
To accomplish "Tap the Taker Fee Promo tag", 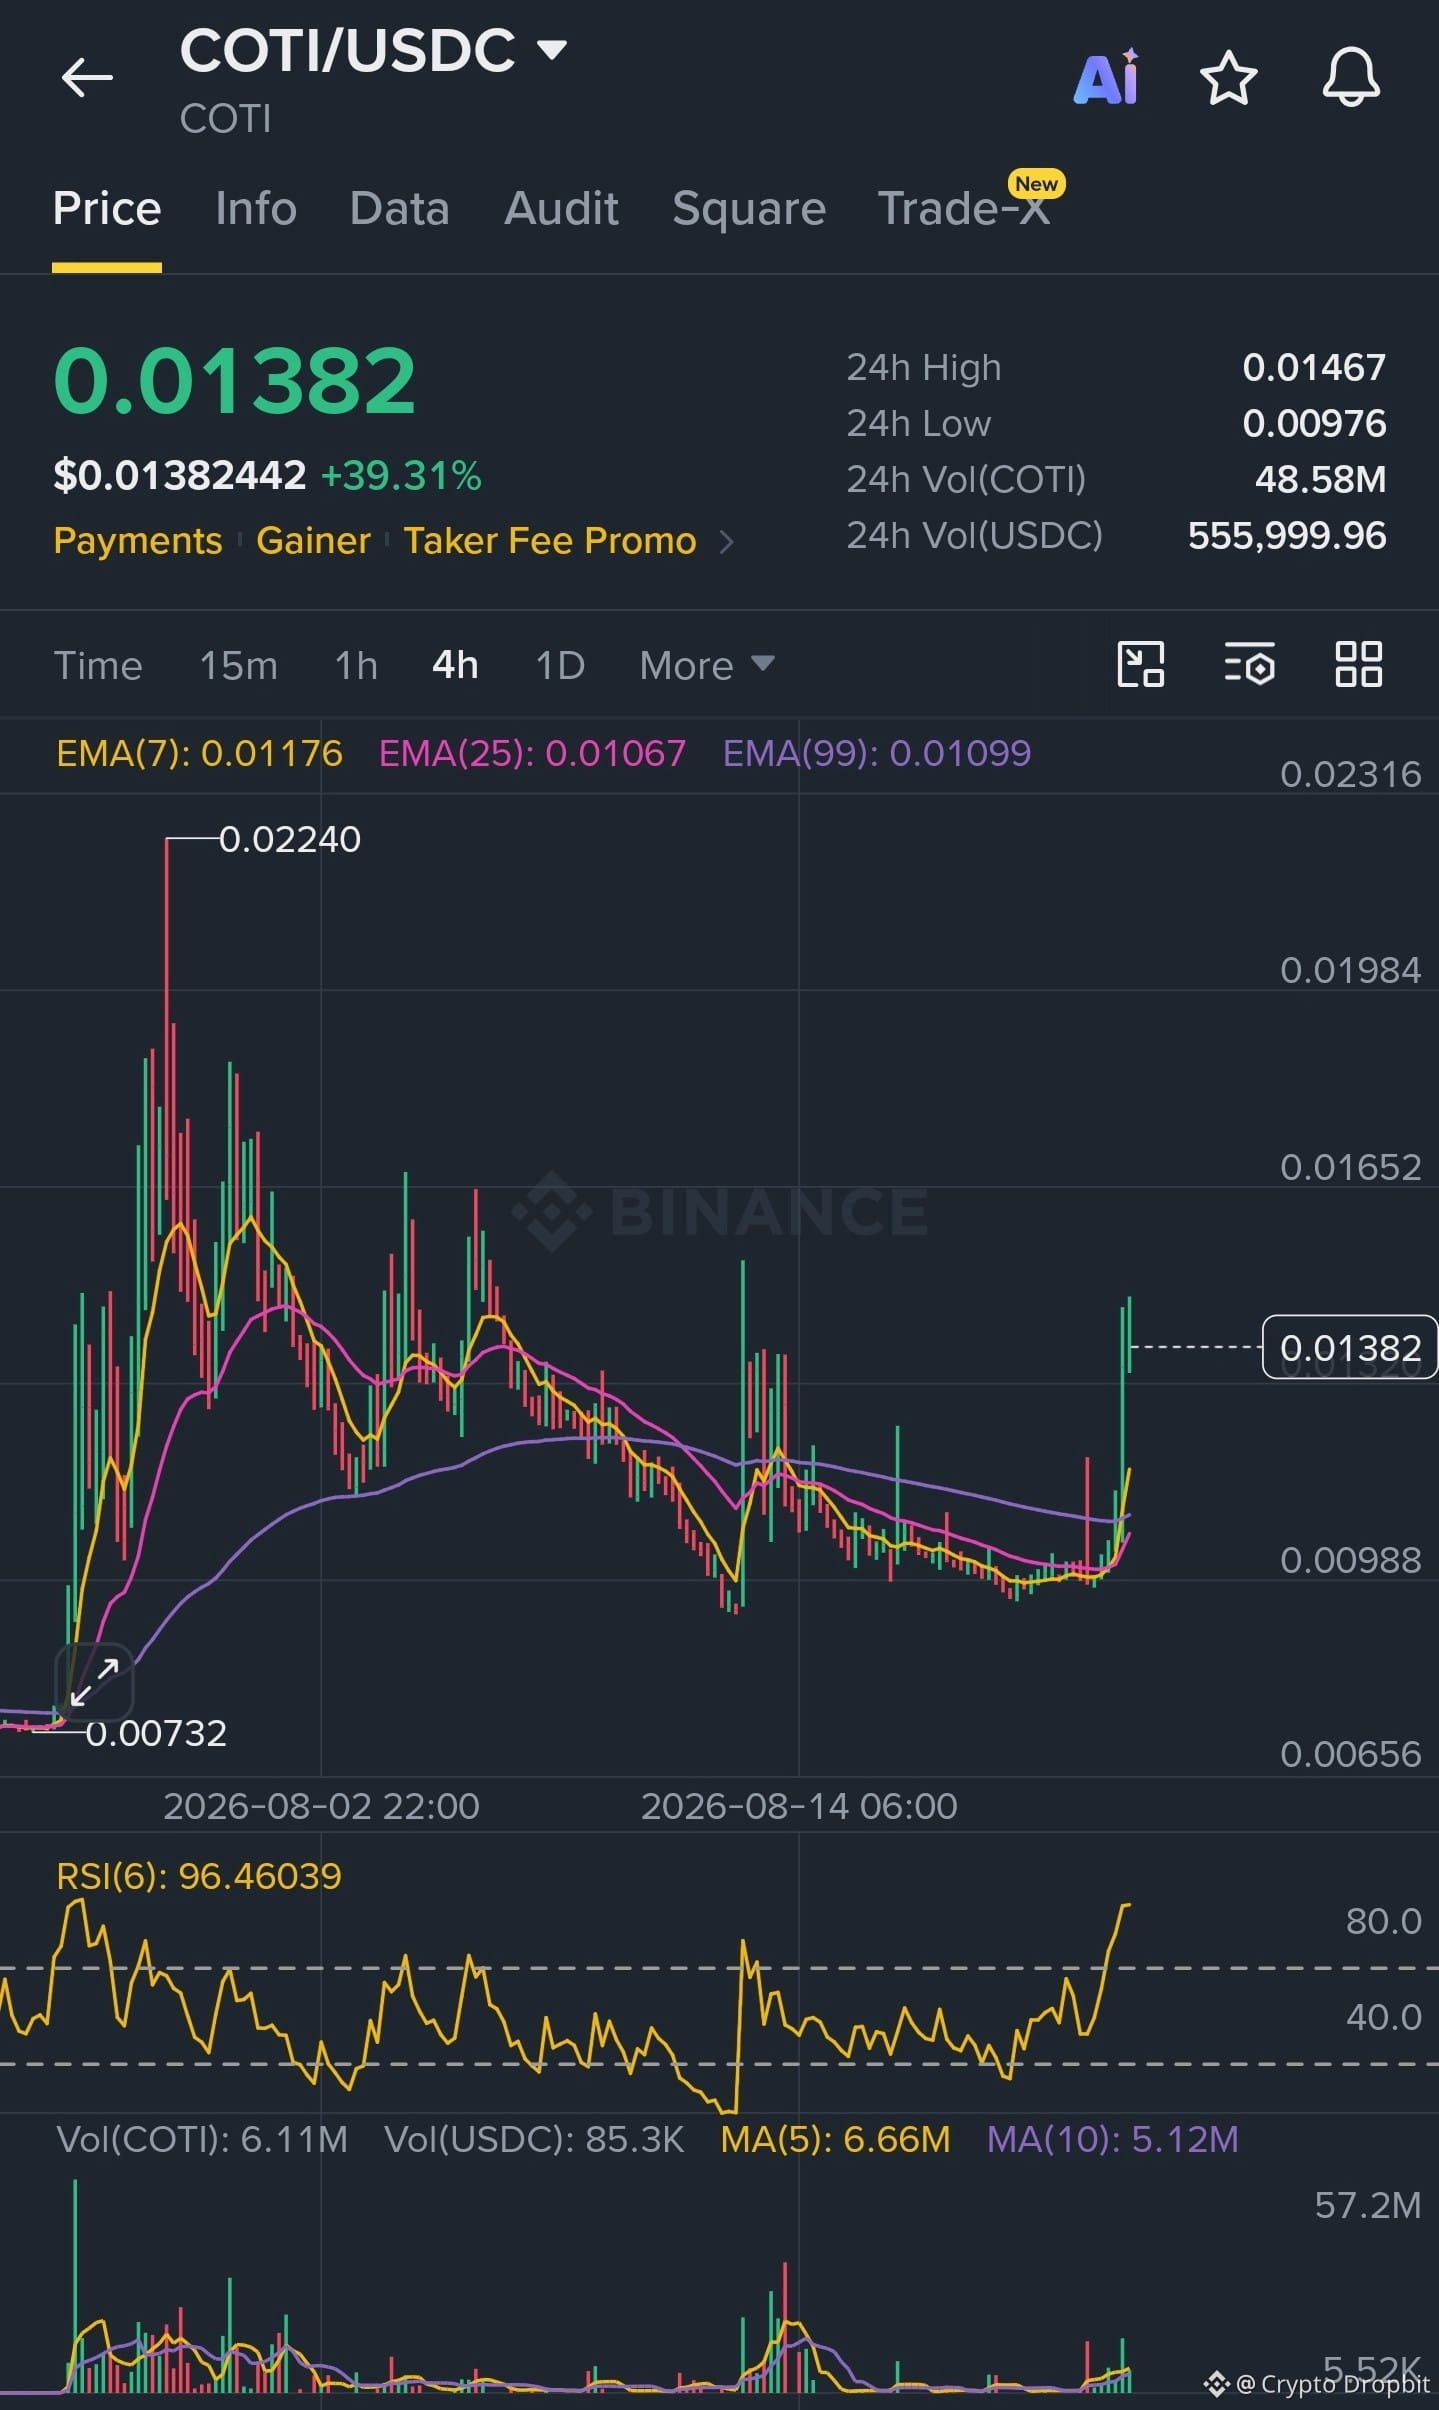I will [x=550, y=541].
